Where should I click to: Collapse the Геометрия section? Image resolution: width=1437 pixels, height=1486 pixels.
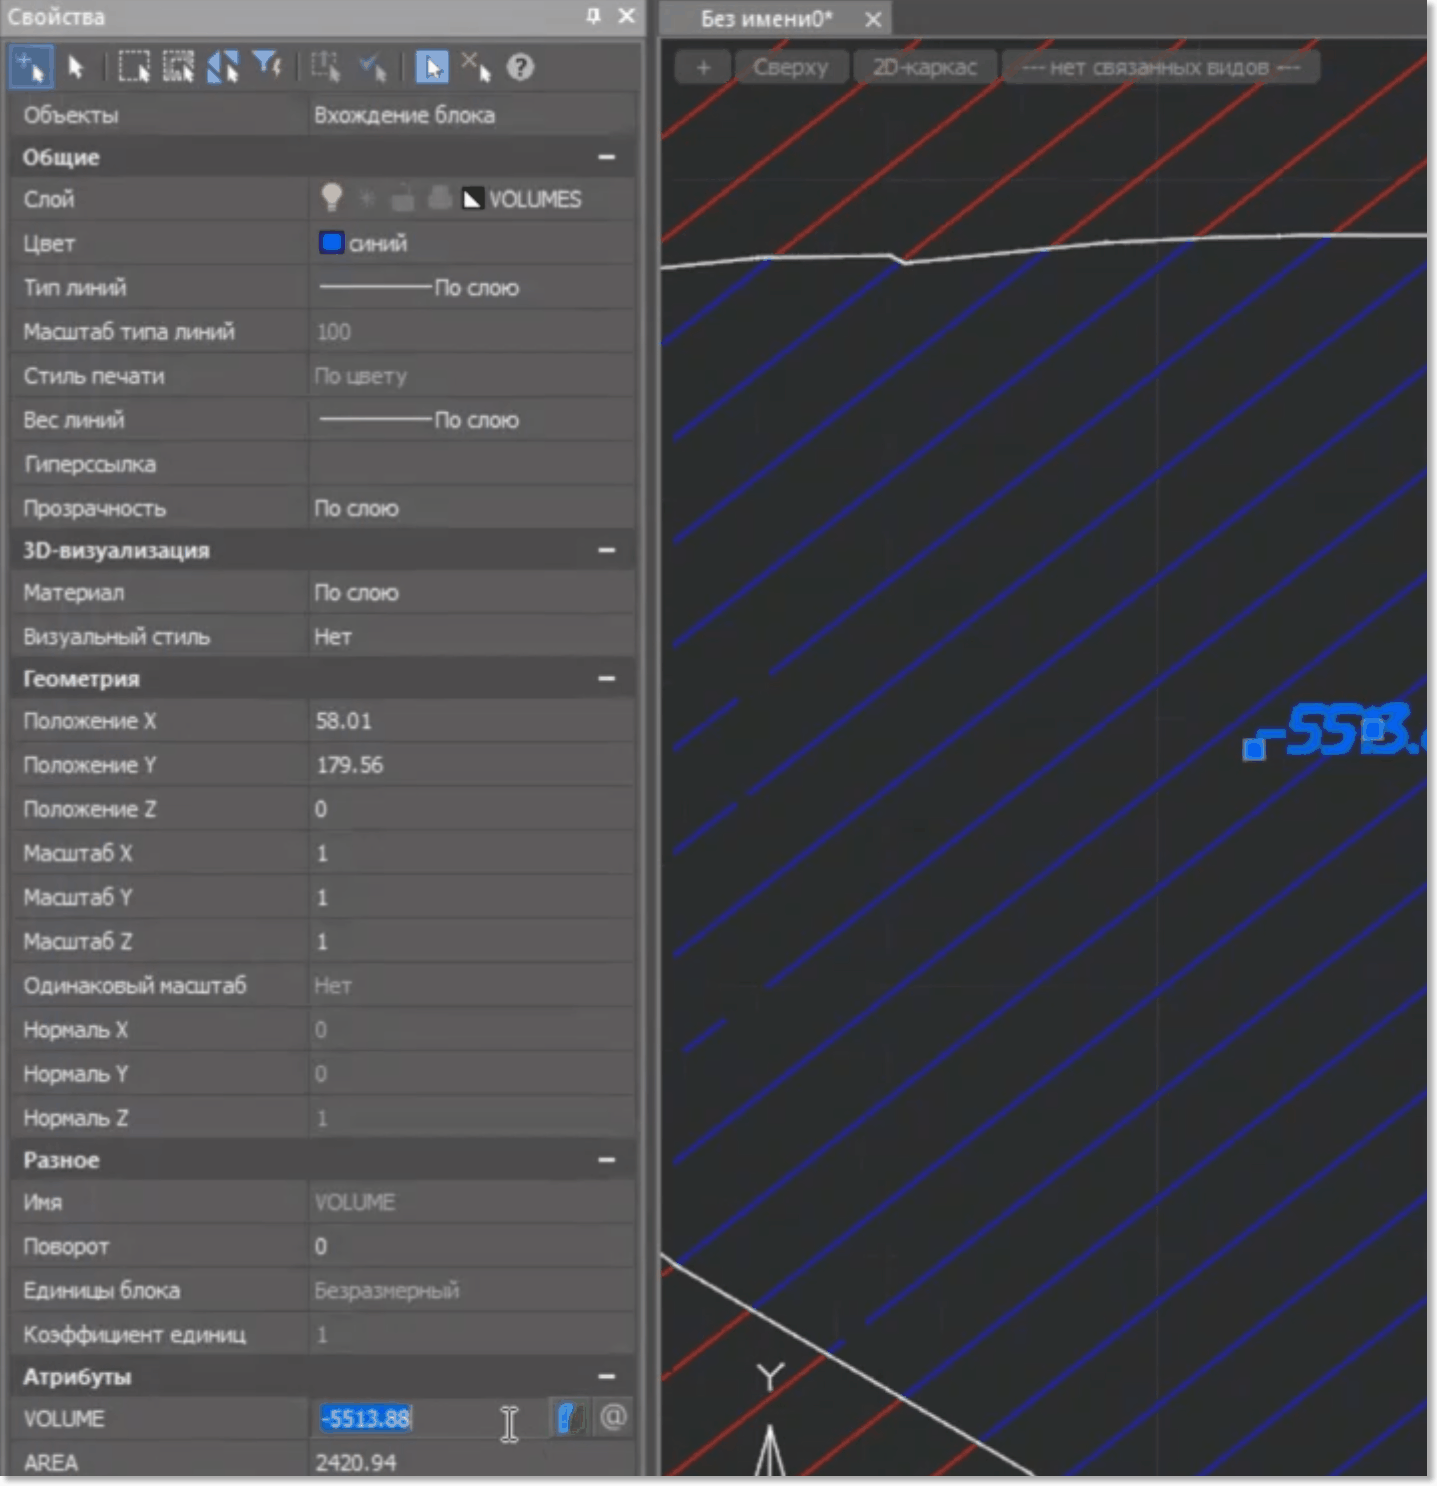606,679
